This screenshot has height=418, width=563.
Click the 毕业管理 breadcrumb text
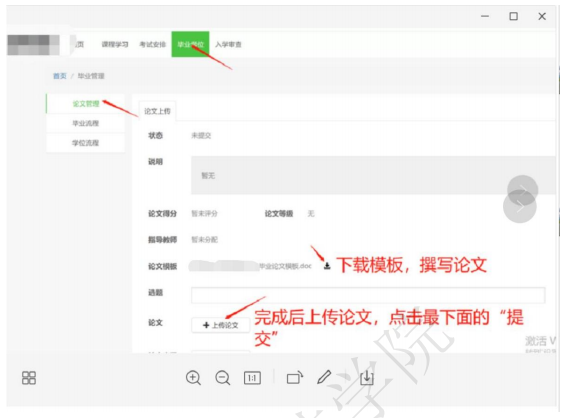tap(91, 76)
